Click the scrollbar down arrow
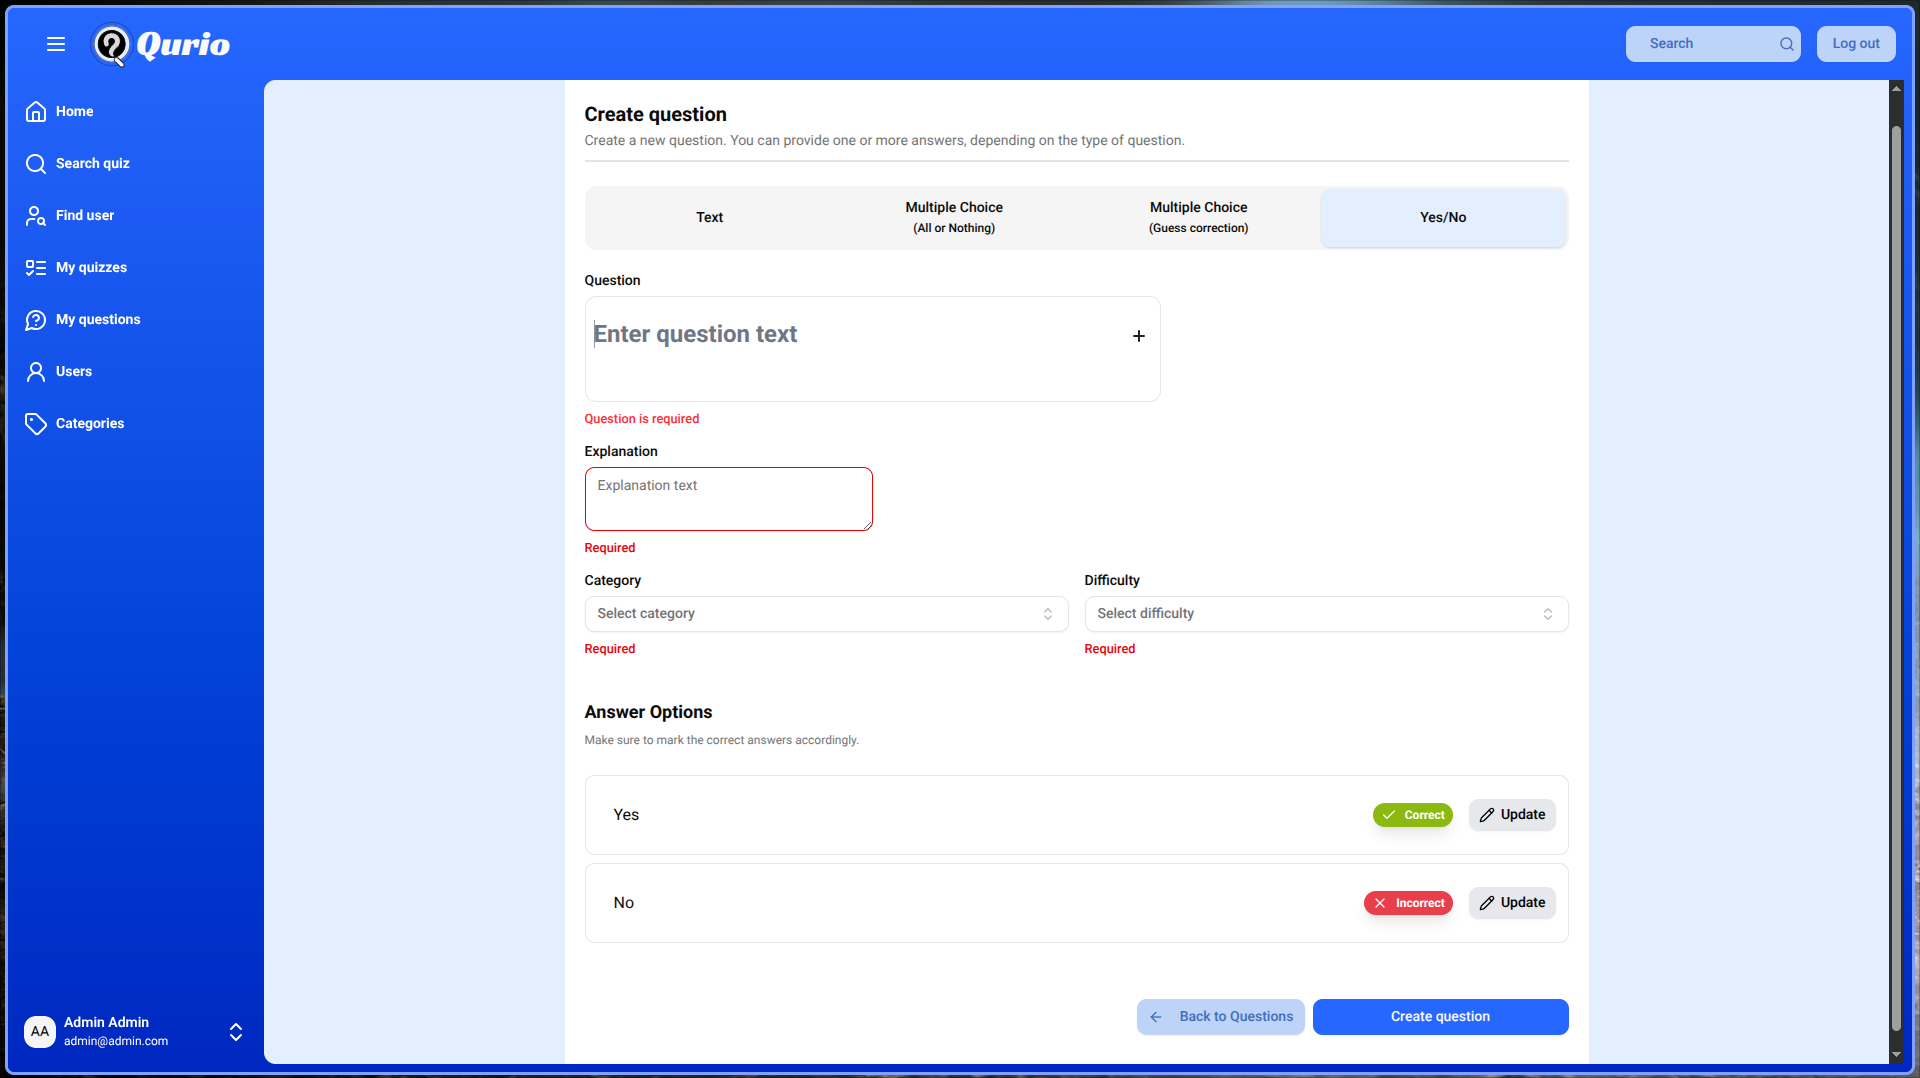The width and height of the screenshot is (1920, 1078). coord(1896,1055)
